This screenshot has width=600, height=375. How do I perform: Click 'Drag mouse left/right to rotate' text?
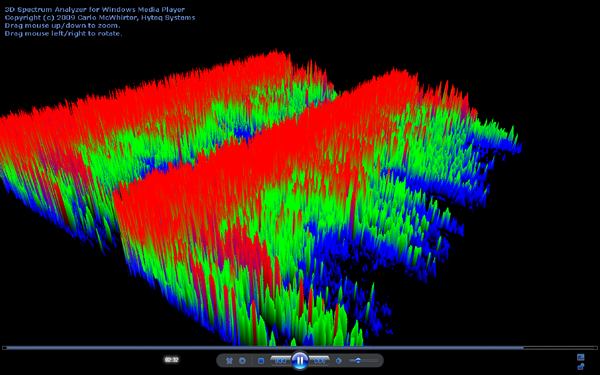(64, 34)
